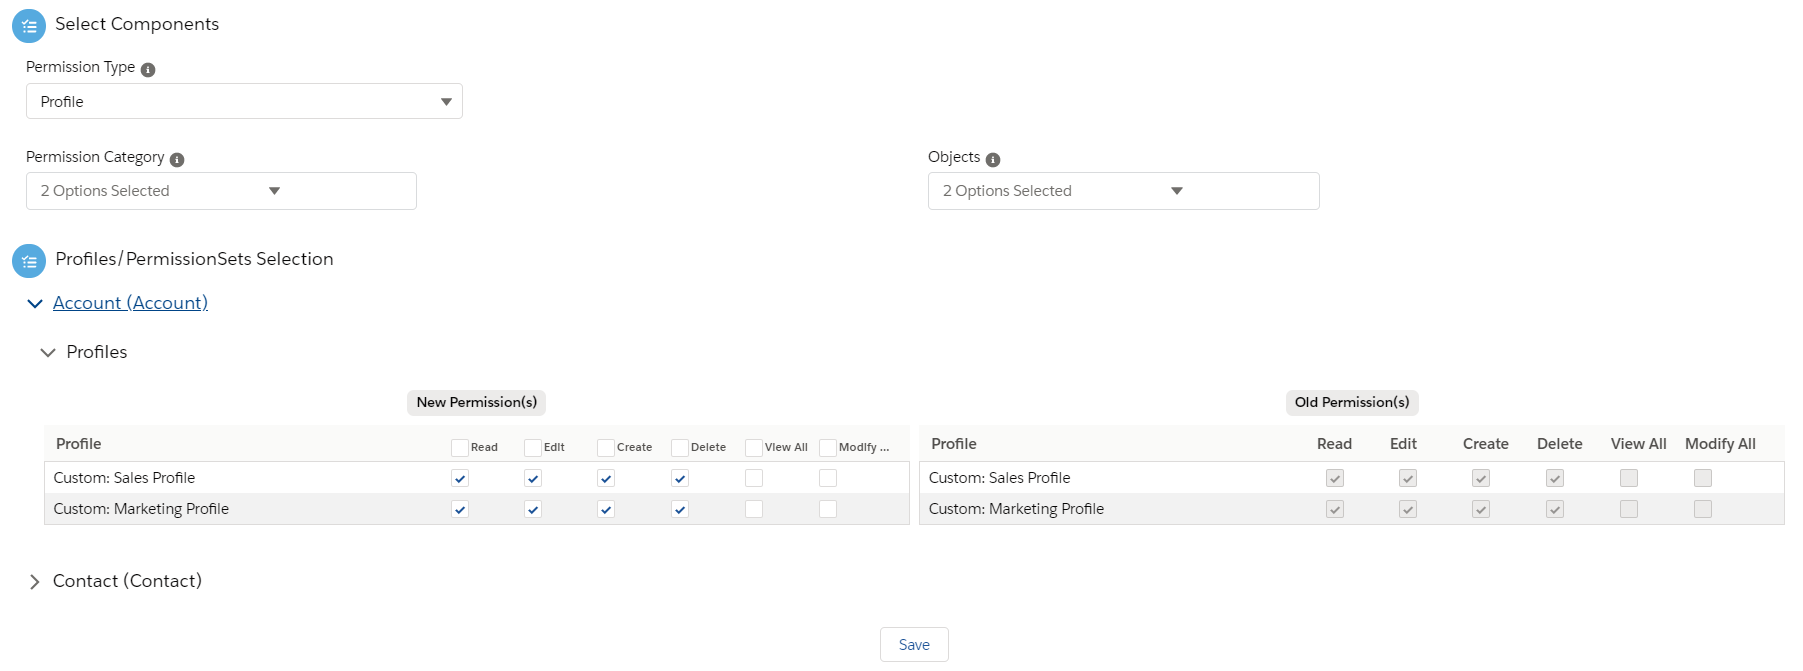Collapse the Profiles subsection chevron
1803x671 pixels.
(x=47, y=353)
